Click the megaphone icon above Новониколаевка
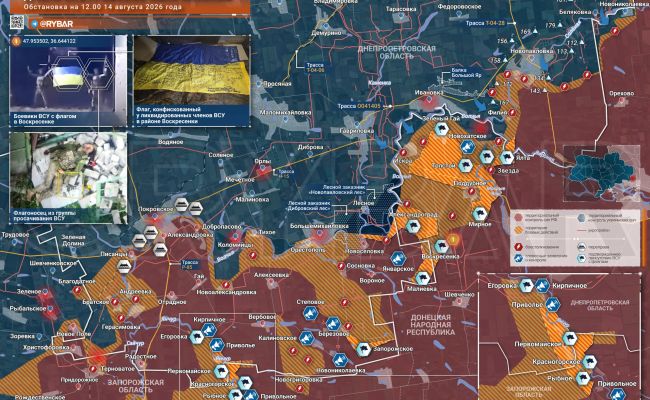 (340, 360)
